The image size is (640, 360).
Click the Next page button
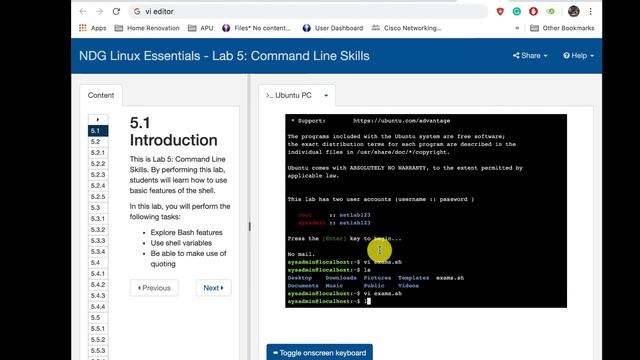213,288
